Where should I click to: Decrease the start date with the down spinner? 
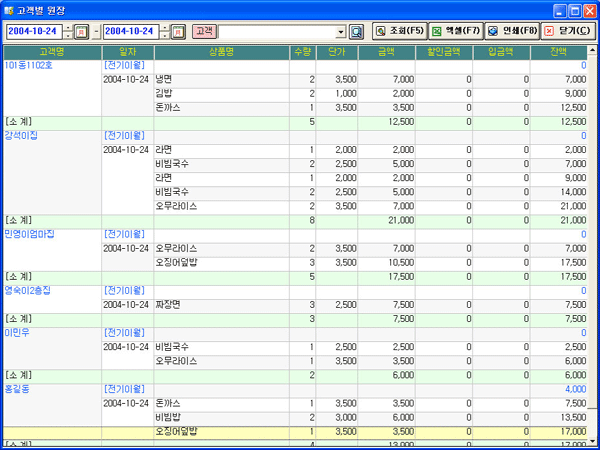(68, 36)
